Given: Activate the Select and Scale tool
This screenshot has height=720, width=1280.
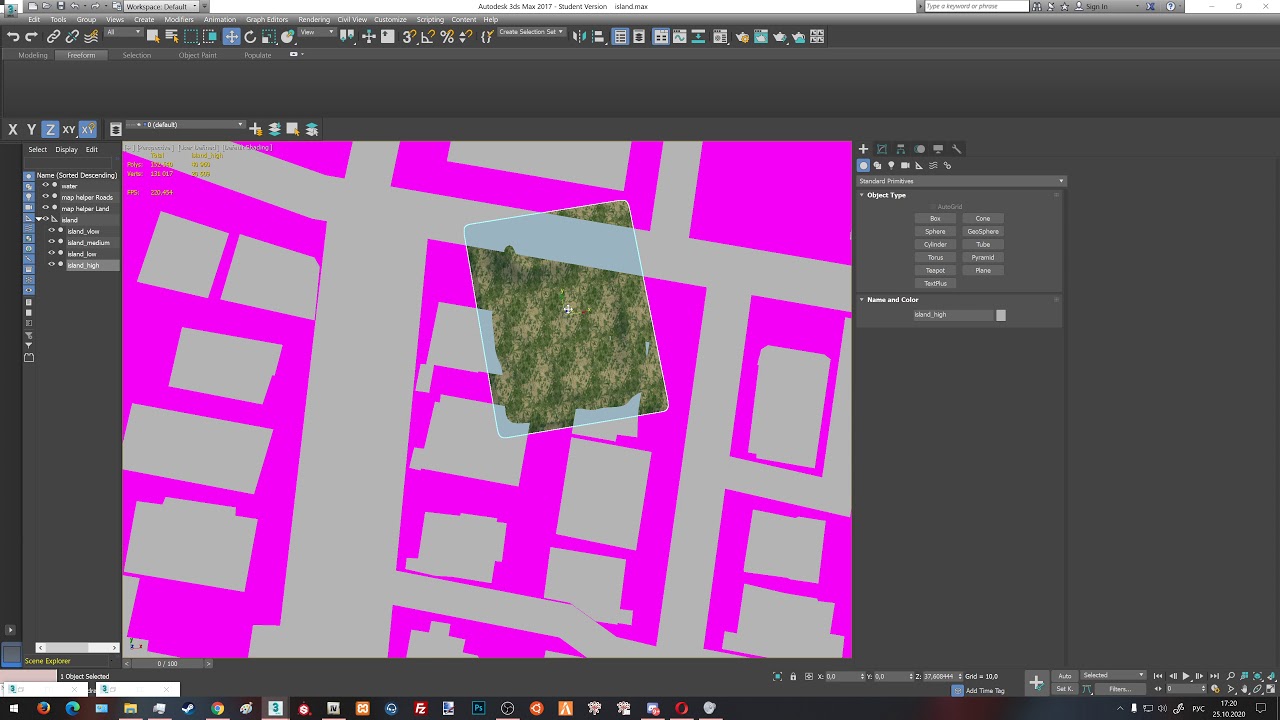Looking at the screenshot, I should point(269,37).
